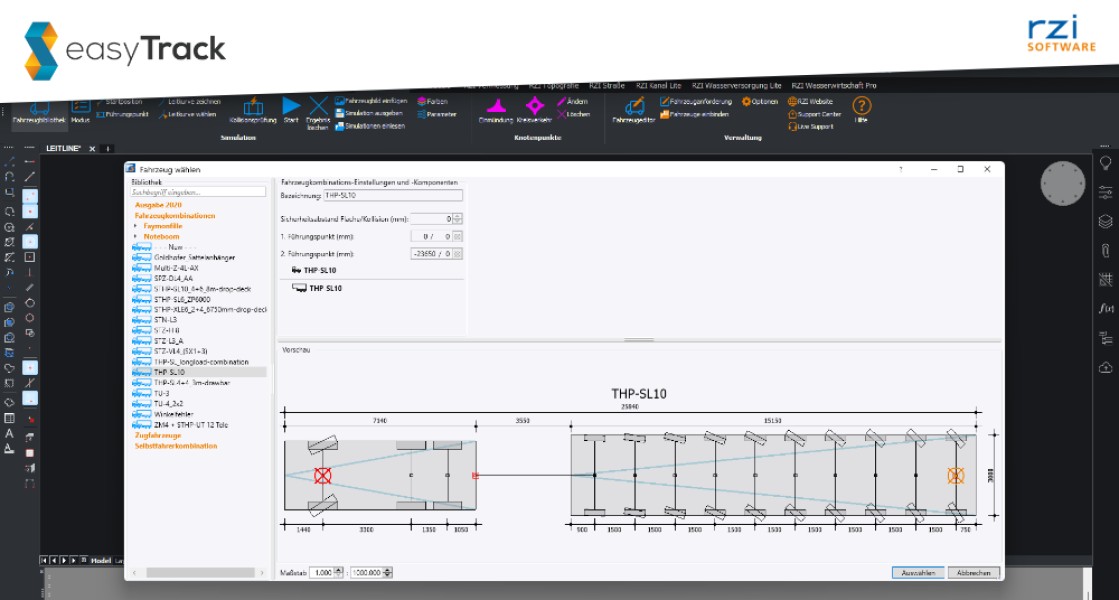Select the Führungspunkt tool
1119x600 pixels.
point(122,114)
